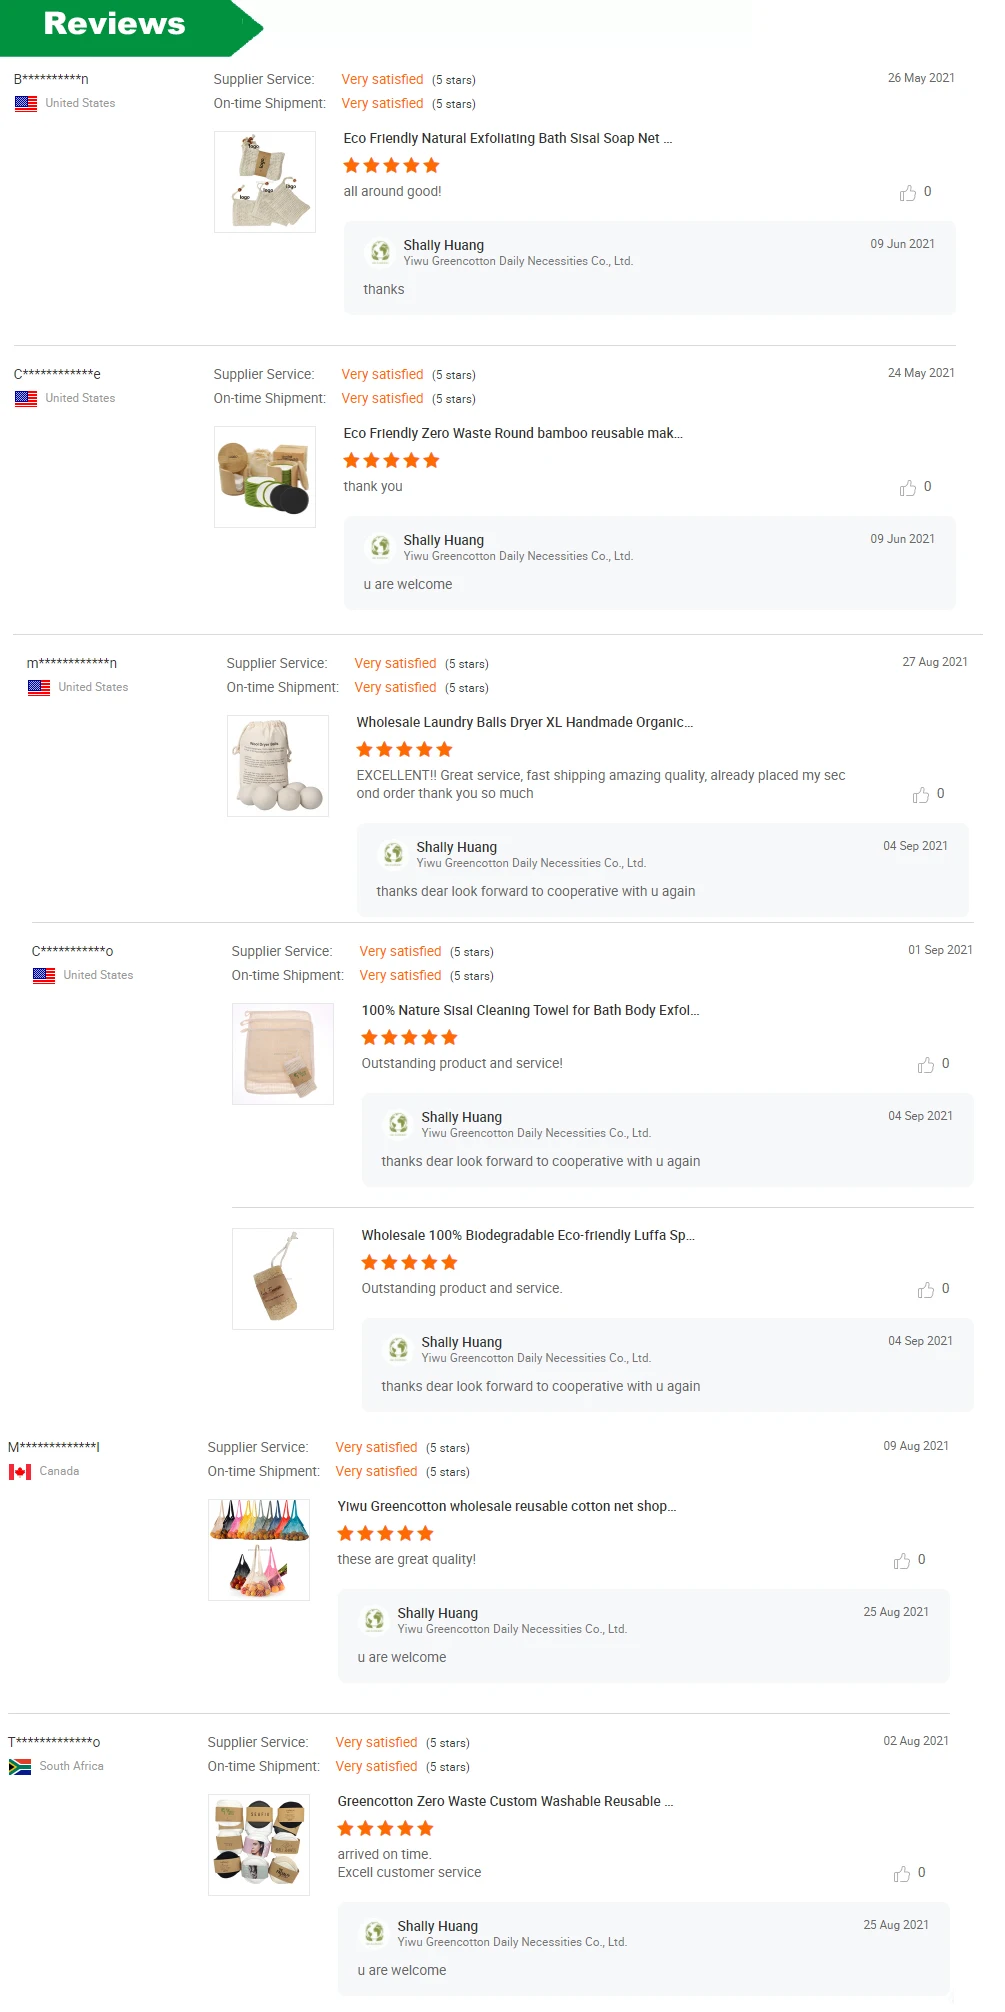This screenshot has height=2012, width=1005.
Task: Click thumbs-up on "thank you" review
Action: click(x=908, y=488)
